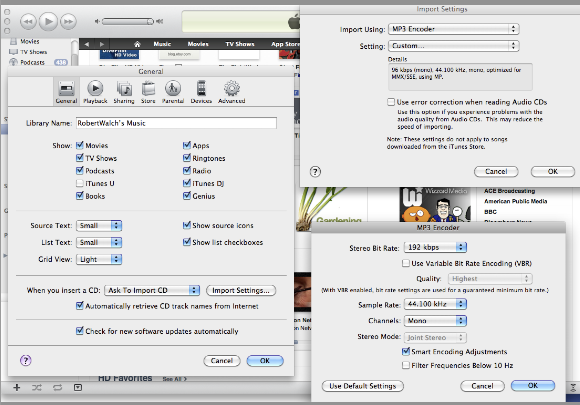Click the show artwork viewer icon
580x405 pixels.
pyautogui.click(x=78, y=387)
